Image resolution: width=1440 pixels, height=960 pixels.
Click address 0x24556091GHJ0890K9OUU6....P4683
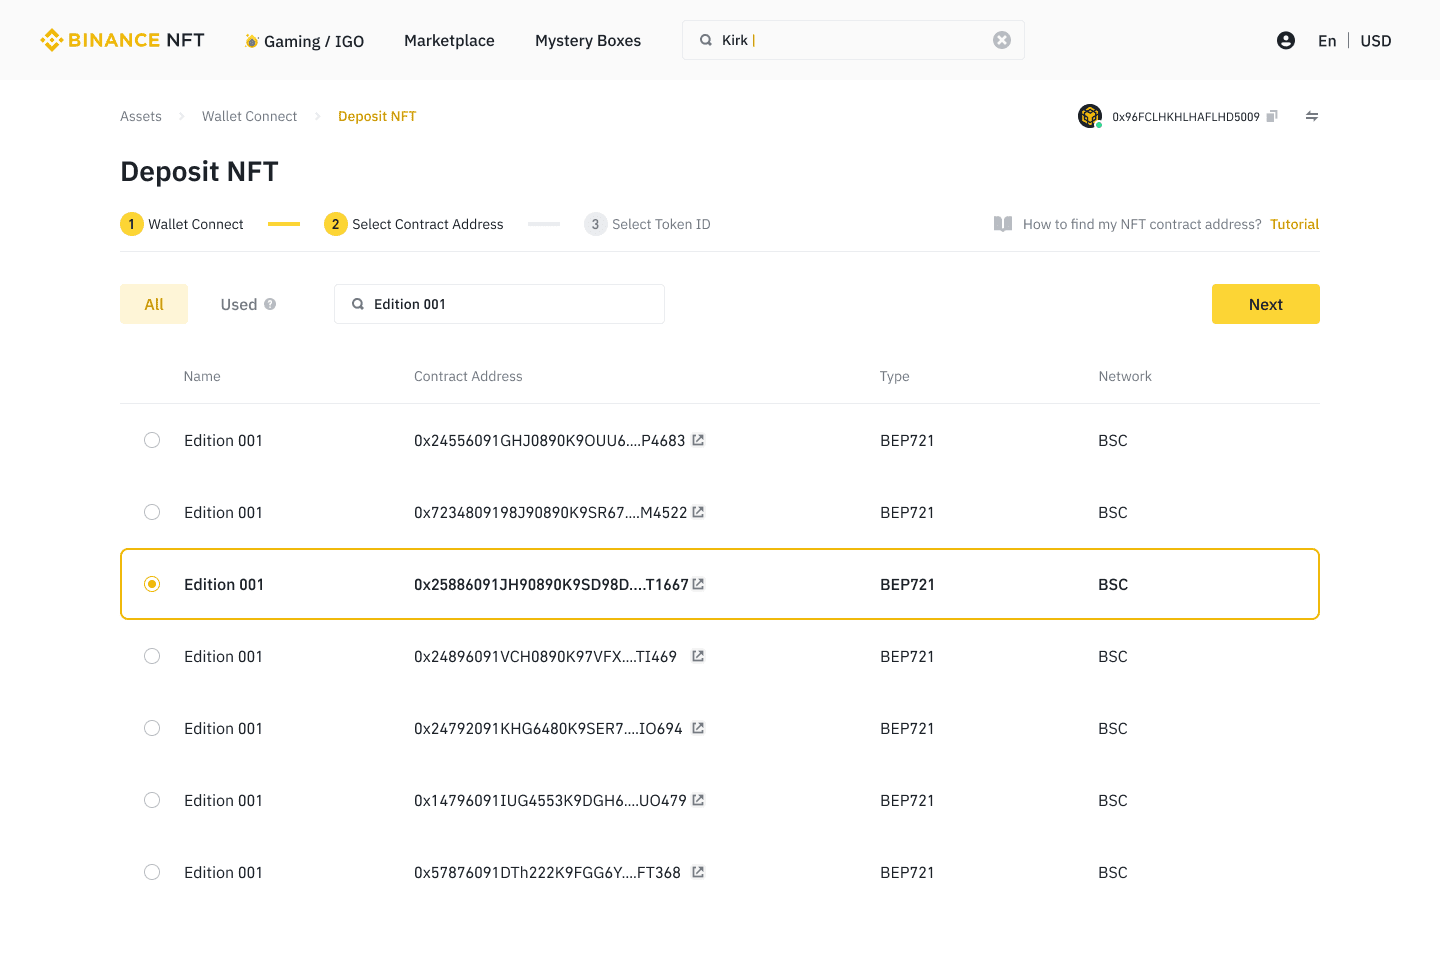point(550,440)
